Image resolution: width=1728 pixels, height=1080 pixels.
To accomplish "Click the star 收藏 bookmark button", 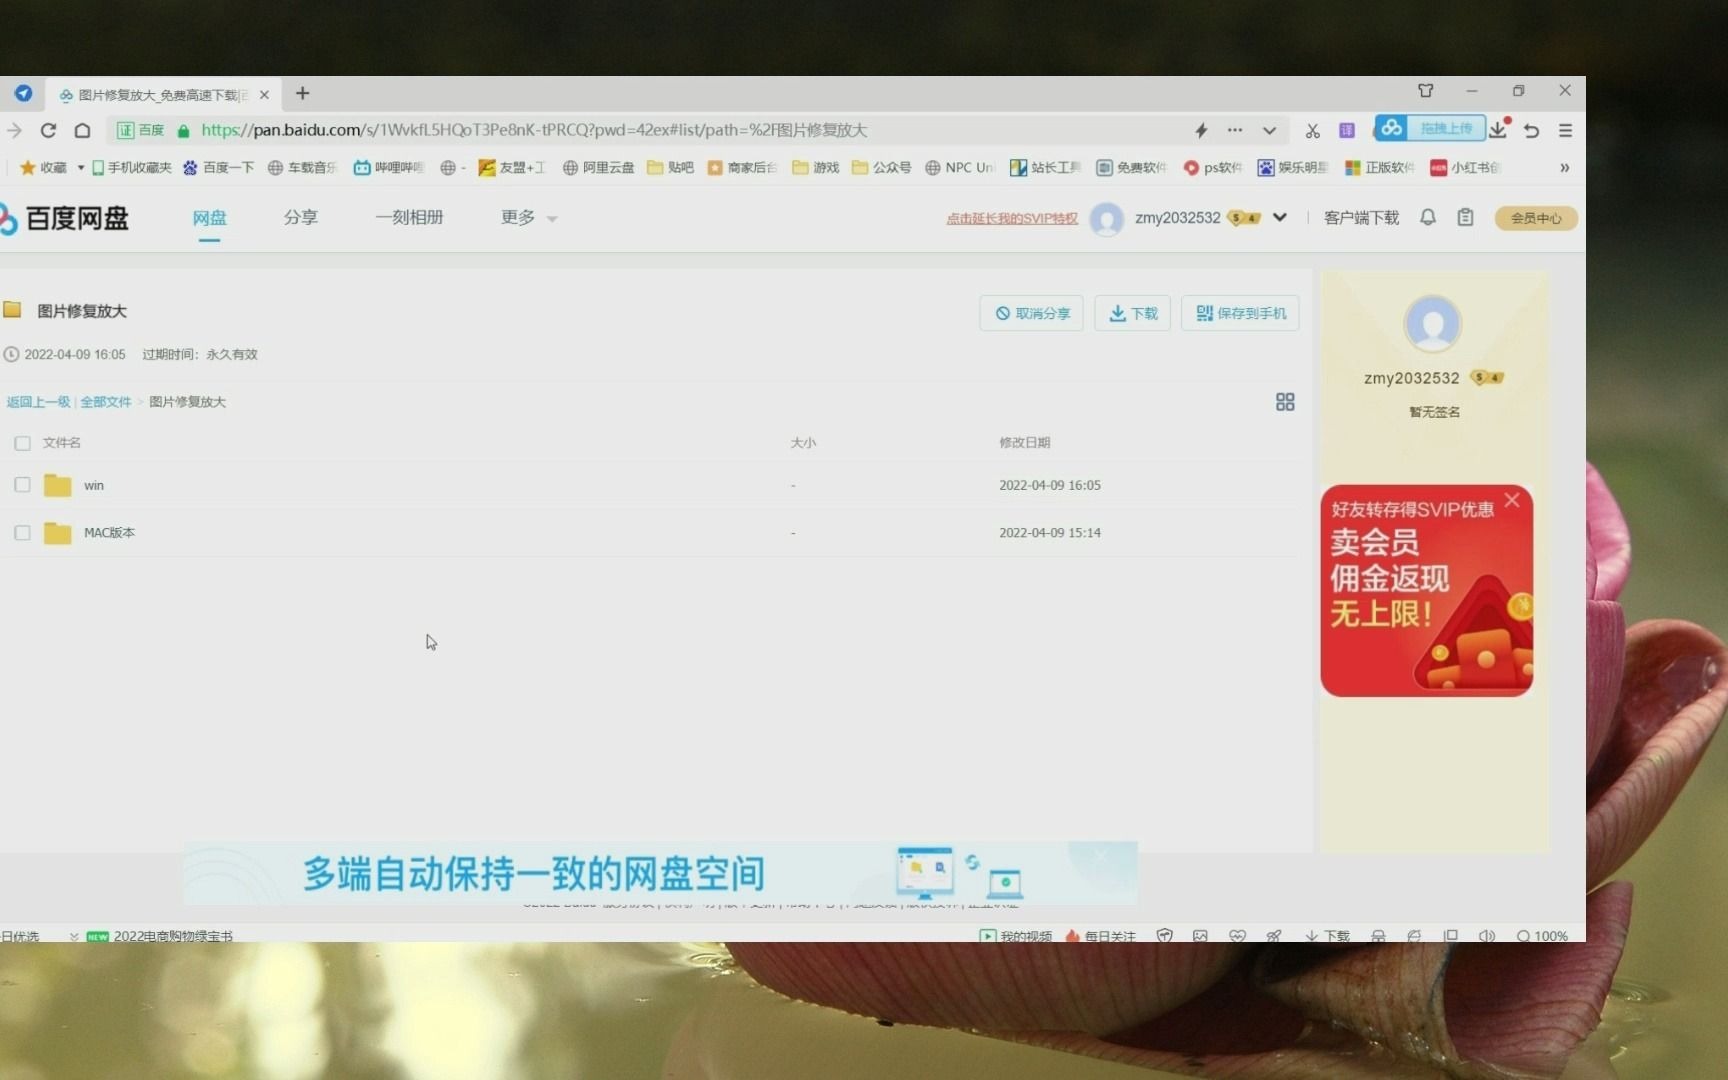I will (43, 167).
